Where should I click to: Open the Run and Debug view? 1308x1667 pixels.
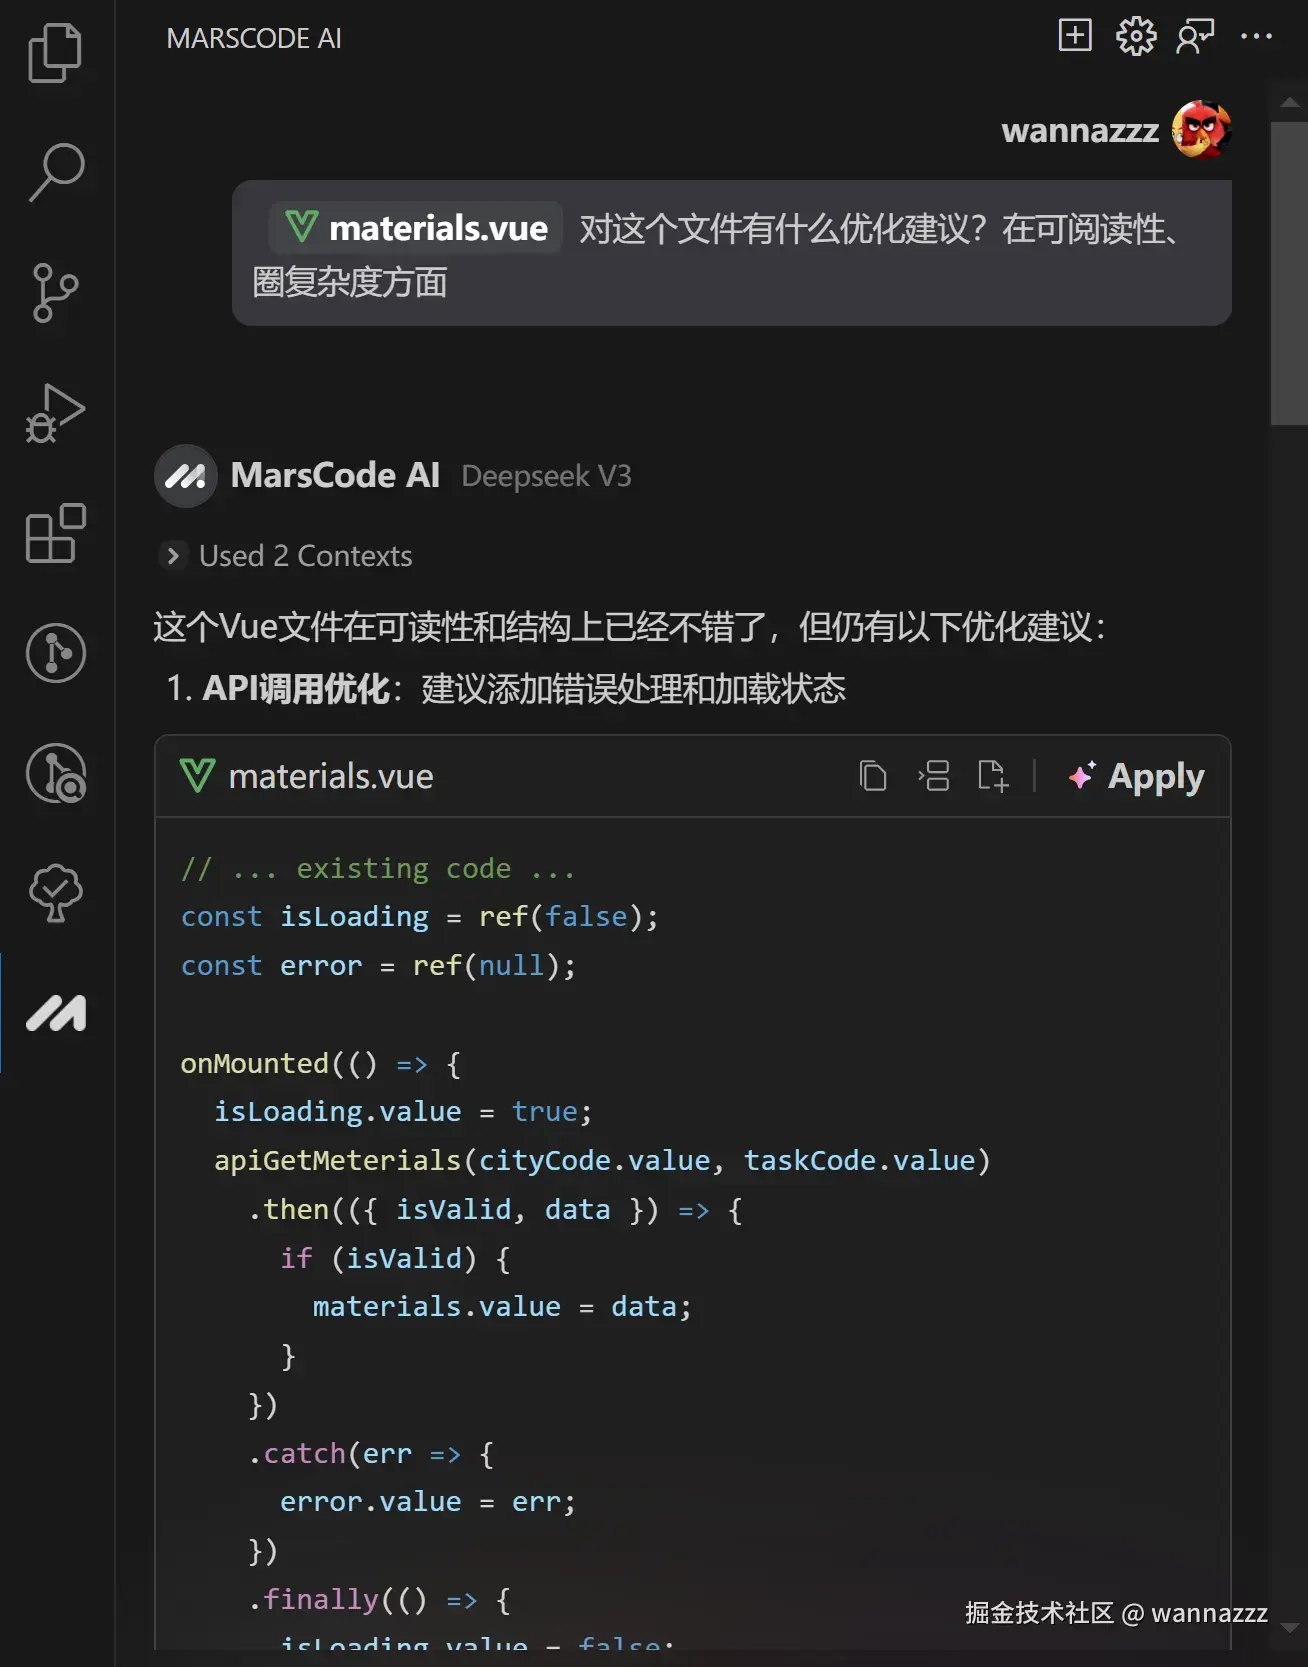pos(55,412)
